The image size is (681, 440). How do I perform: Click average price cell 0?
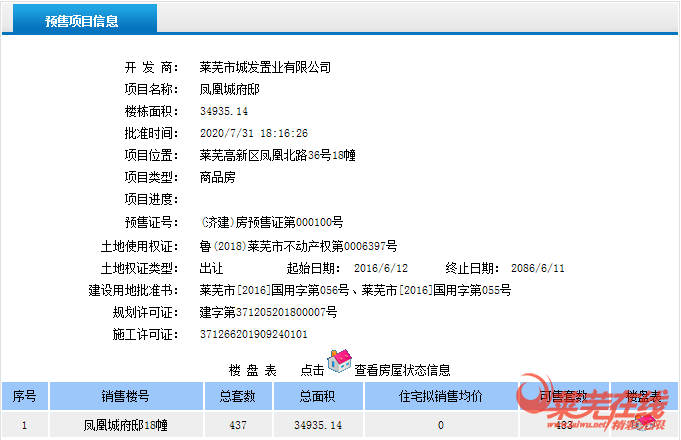pos(441,425)
